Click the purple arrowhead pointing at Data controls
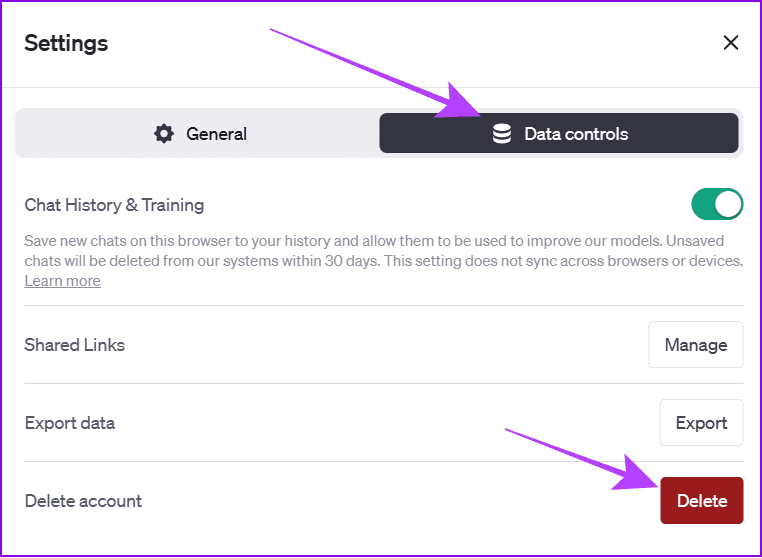The height and width of the screenshot is (558, 762). tap(459, 103)
